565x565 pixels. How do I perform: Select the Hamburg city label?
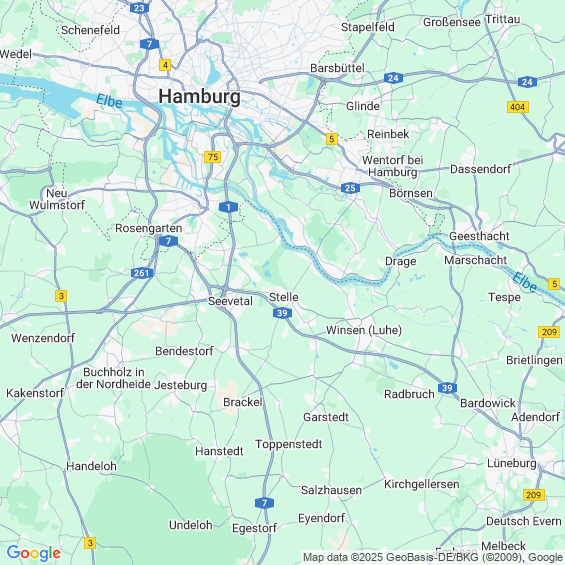tap(200, 97)
